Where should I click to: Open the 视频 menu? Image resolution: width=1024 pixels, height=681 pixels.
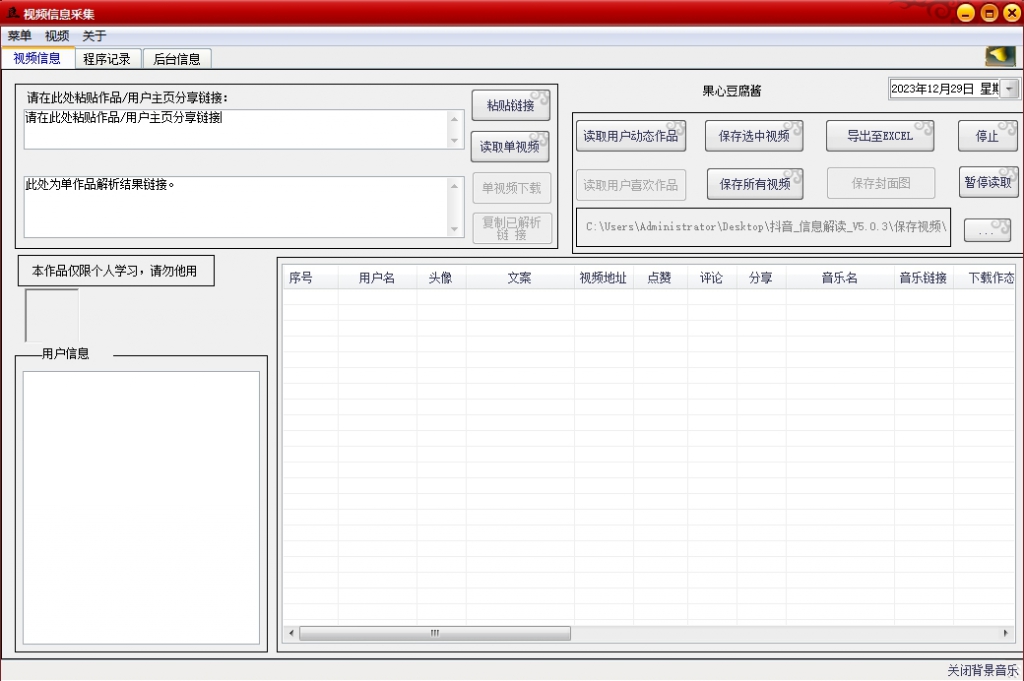pos(56,35)
